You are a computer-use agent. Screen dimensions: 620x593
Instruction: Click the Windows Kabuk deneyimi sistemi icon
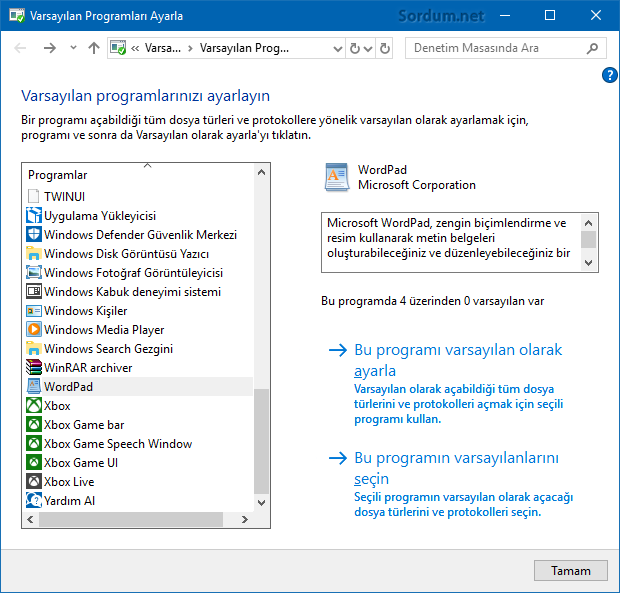(34, 291)
